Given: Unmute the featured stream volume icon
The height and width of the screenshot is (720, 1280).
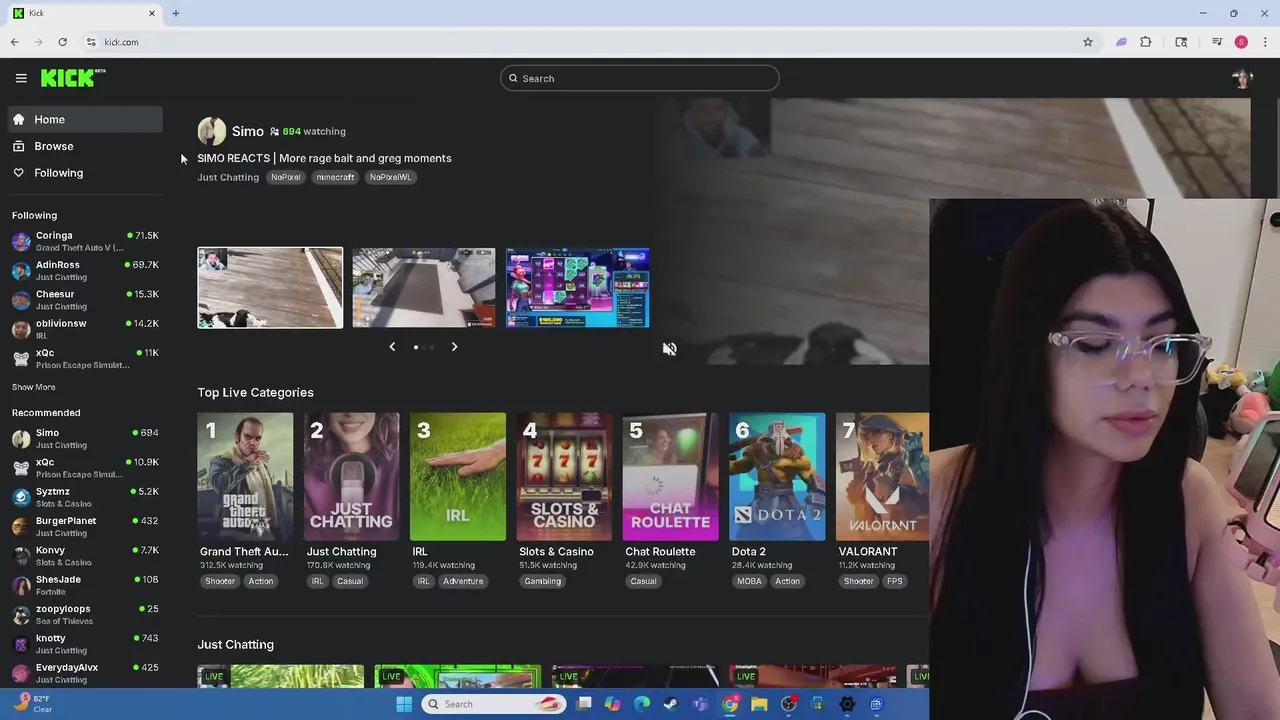Looking at the screenshot, I should click(669, 349).
